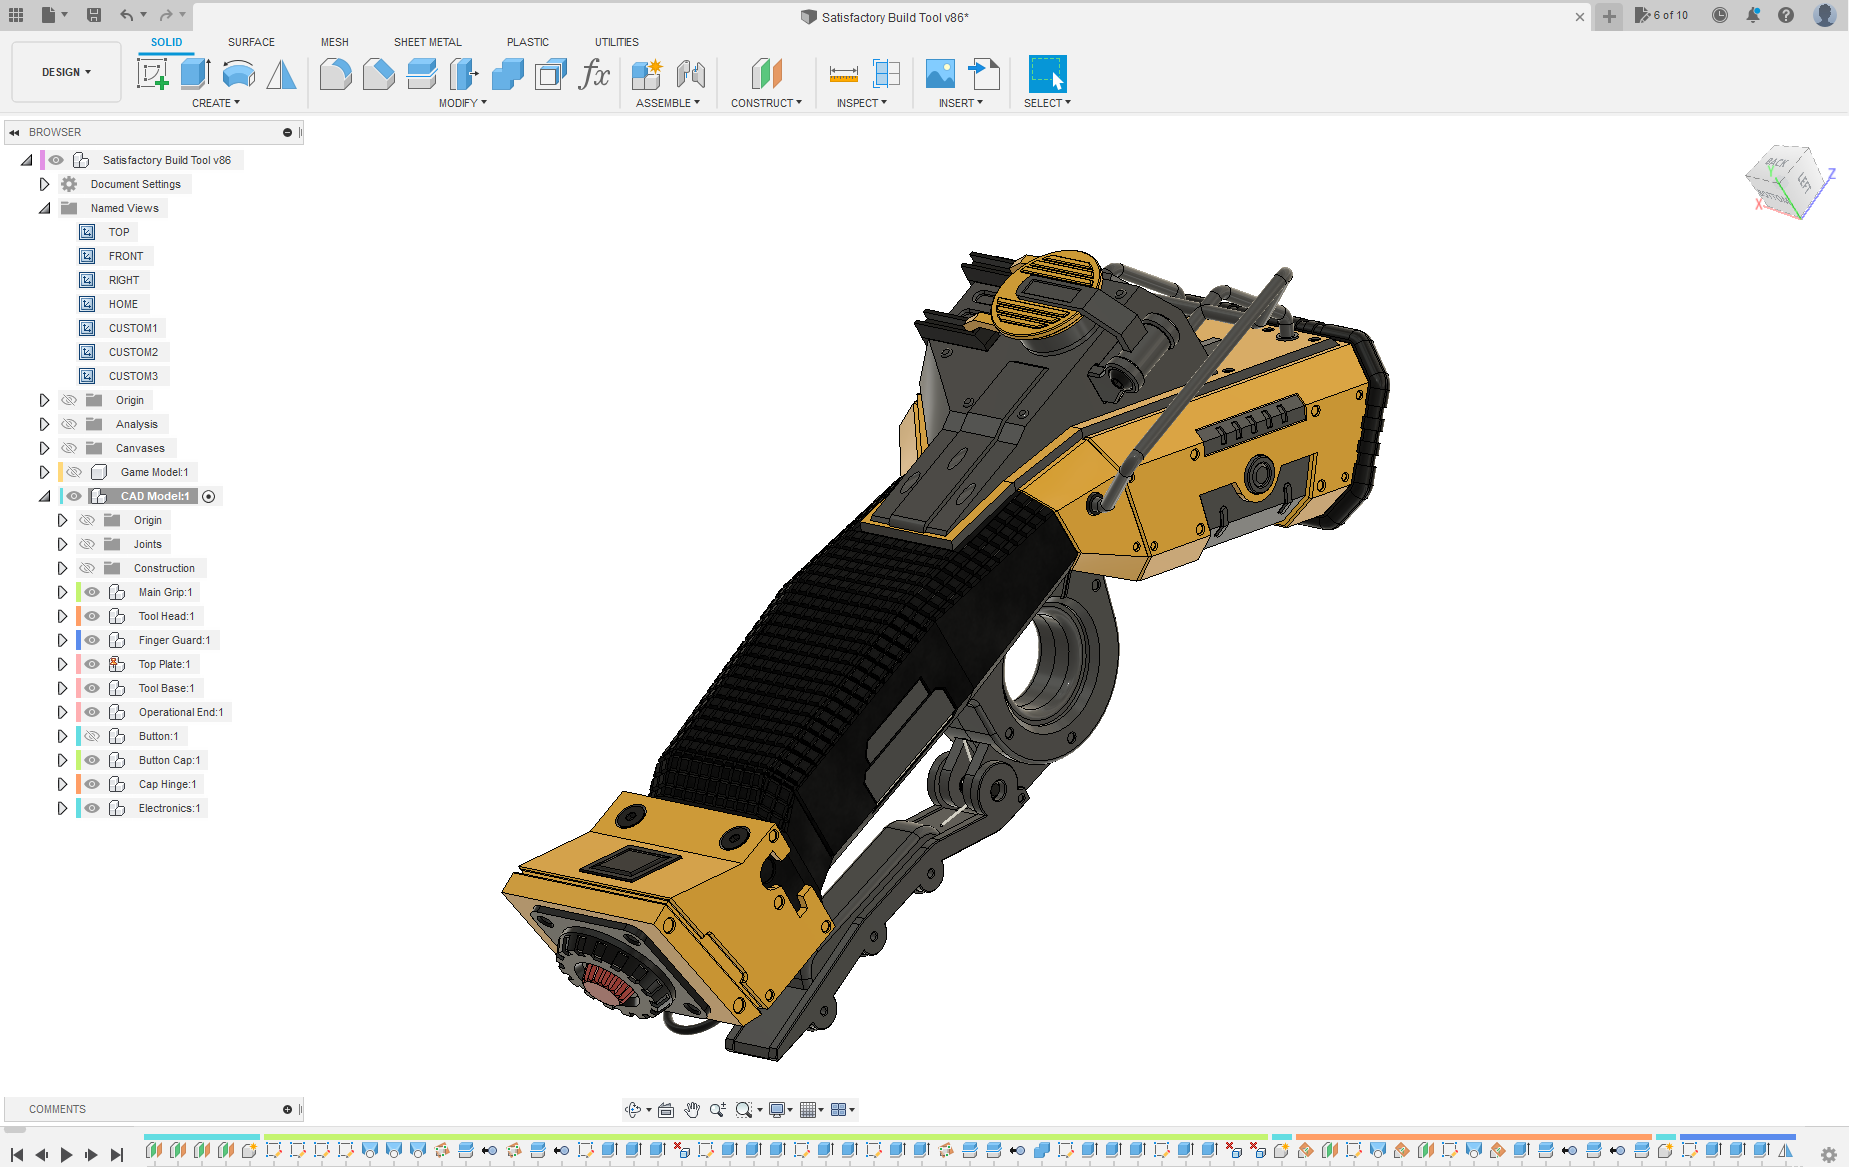Select the Create Sketch tool
Viewport: 1849px width, 1167px height.
tap(152, 74)
